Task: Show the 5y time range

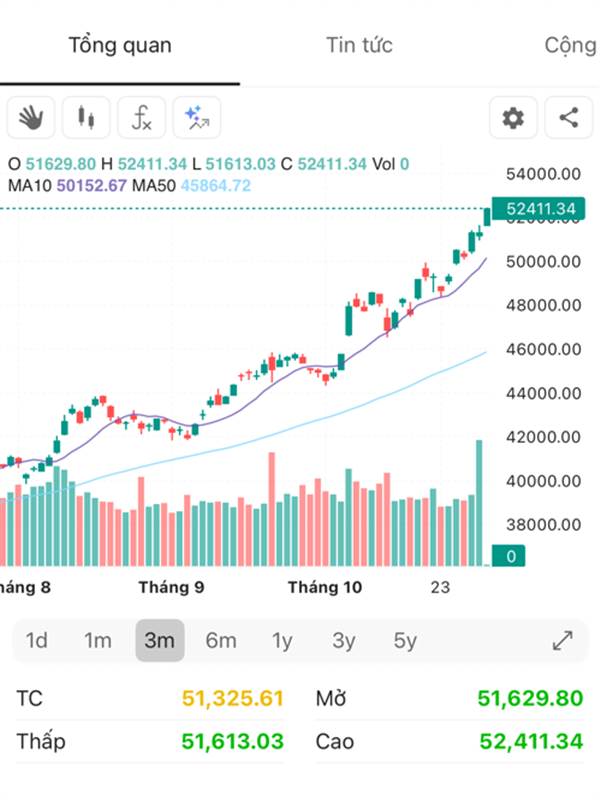Action: click(405, 641)
